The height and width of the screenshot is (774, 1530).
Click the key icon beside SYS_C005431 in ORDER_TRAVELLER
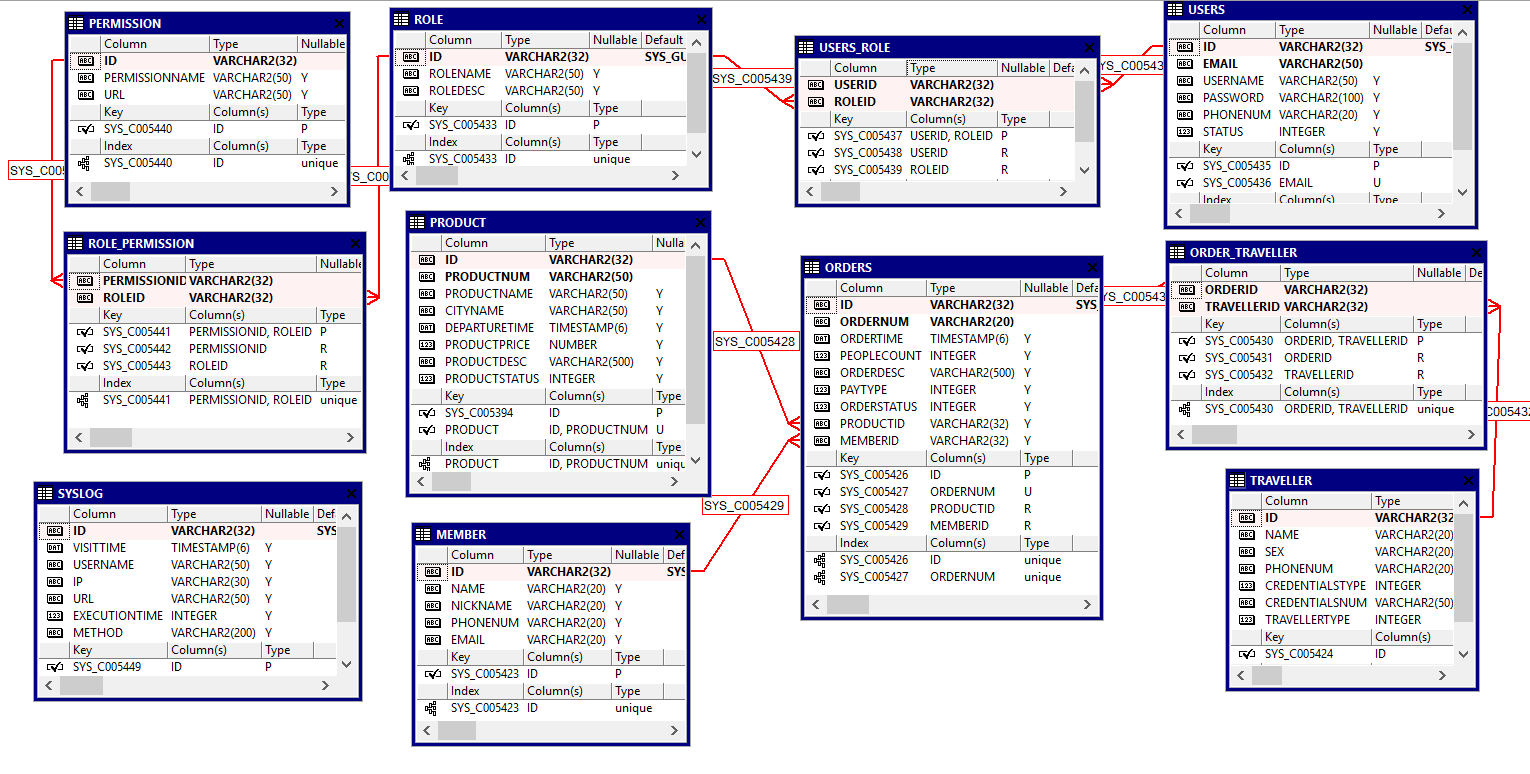pos(1186,358)
